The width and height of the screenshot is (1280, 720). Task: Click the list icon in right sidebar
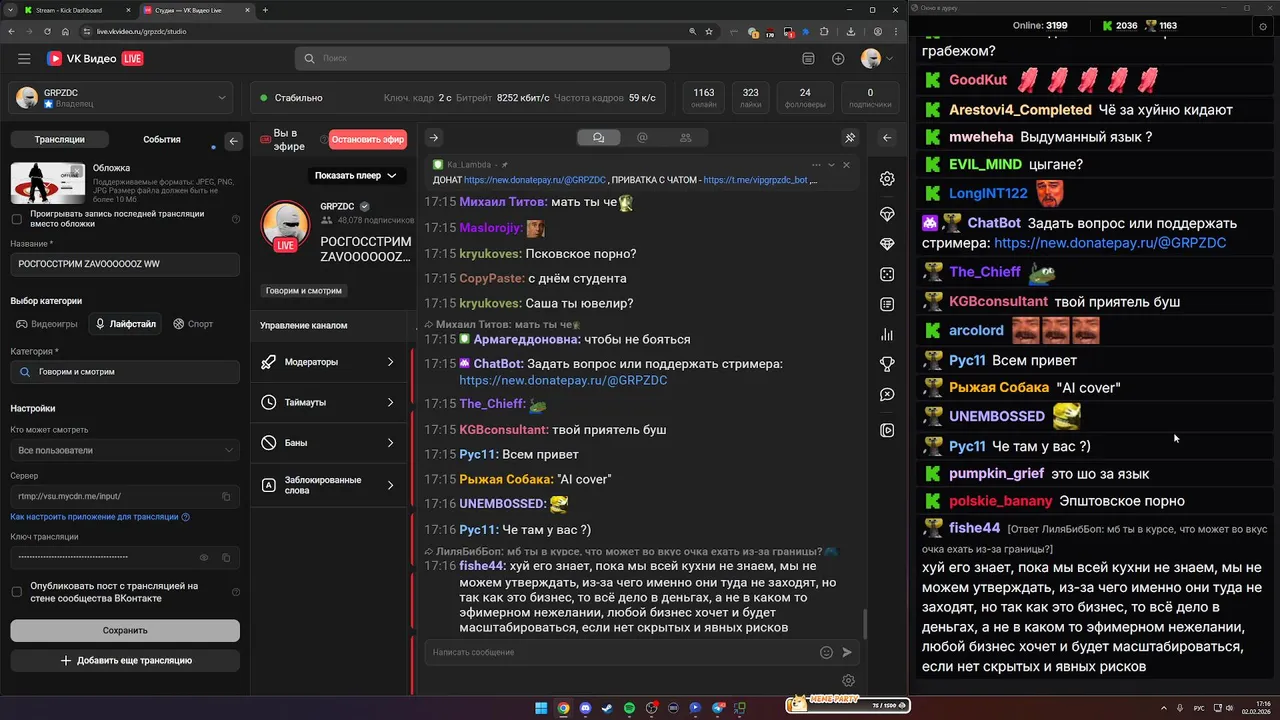point(887,304)
